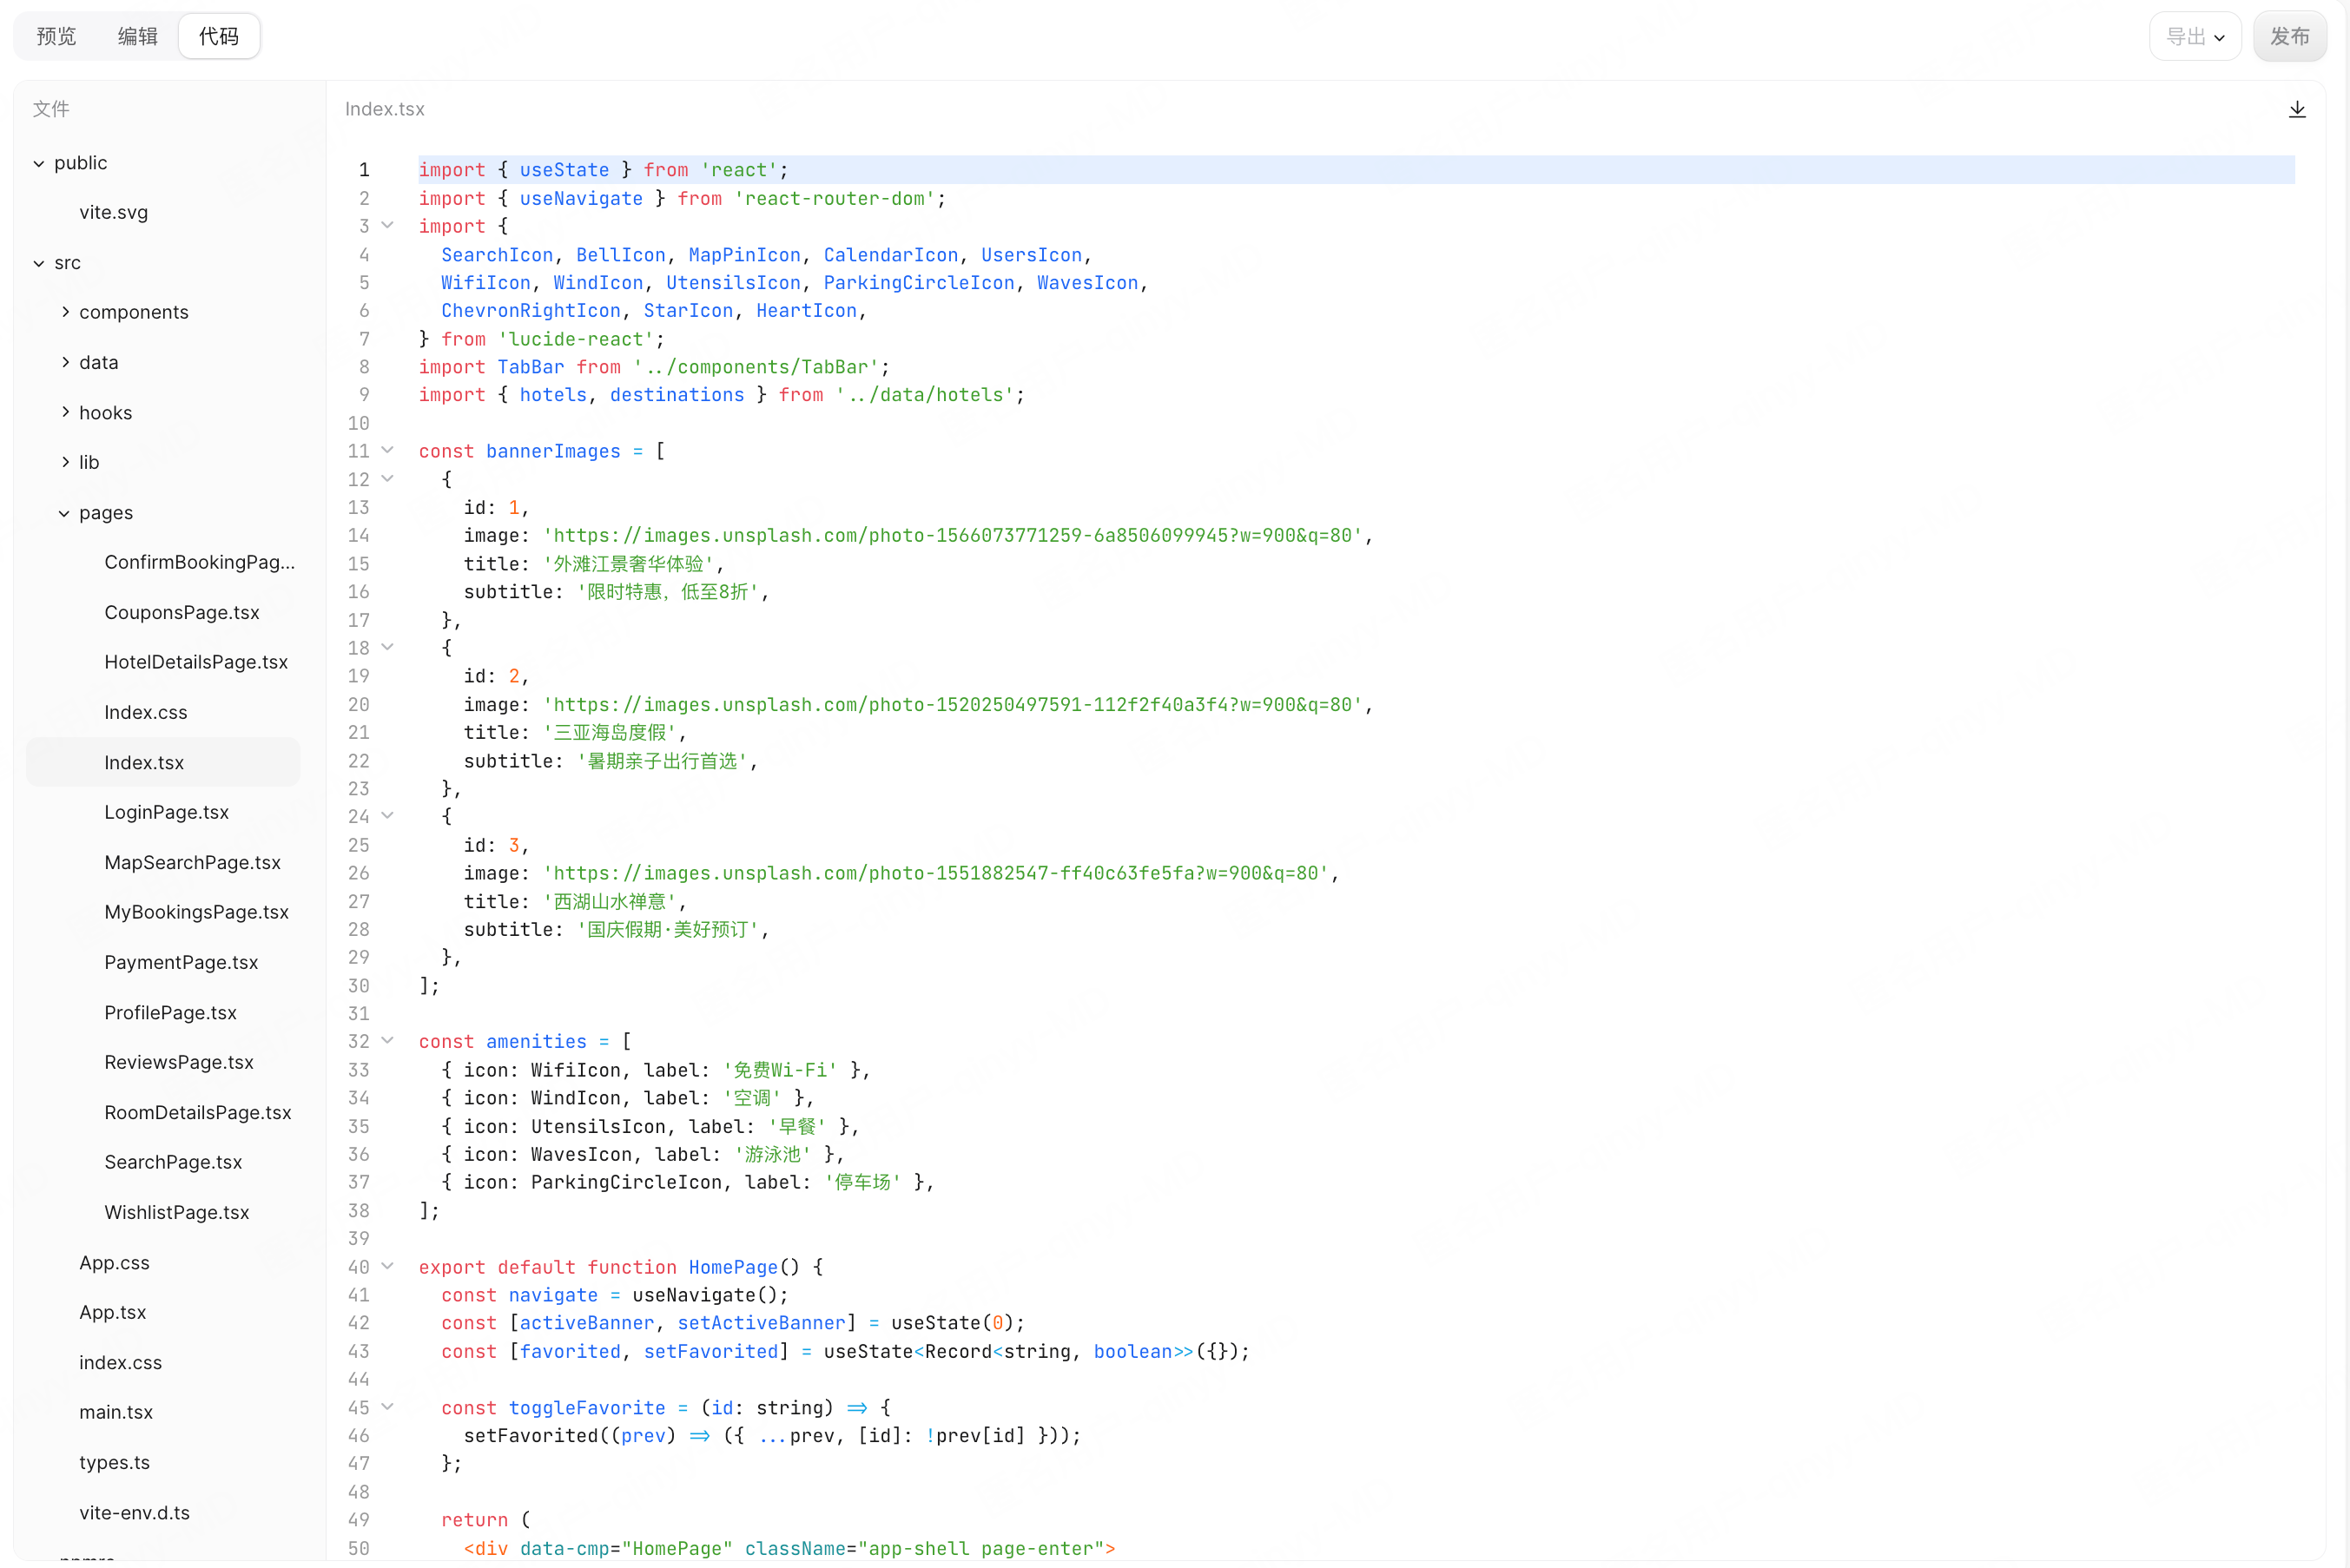Expand the data folder
Image resolution: width=2350 pixels, height=1568 pixels.
point(65,362)
